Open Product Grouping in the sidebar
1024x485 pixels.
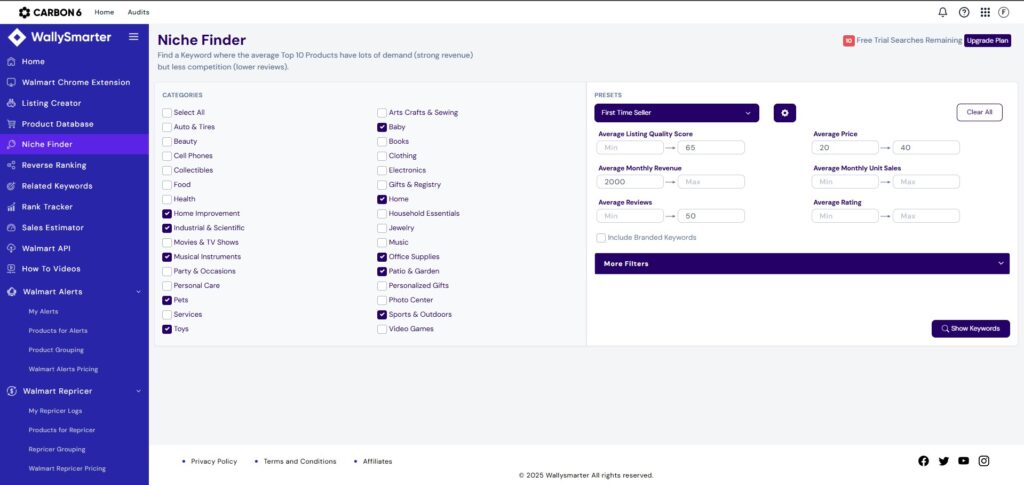tap(56, 350)
